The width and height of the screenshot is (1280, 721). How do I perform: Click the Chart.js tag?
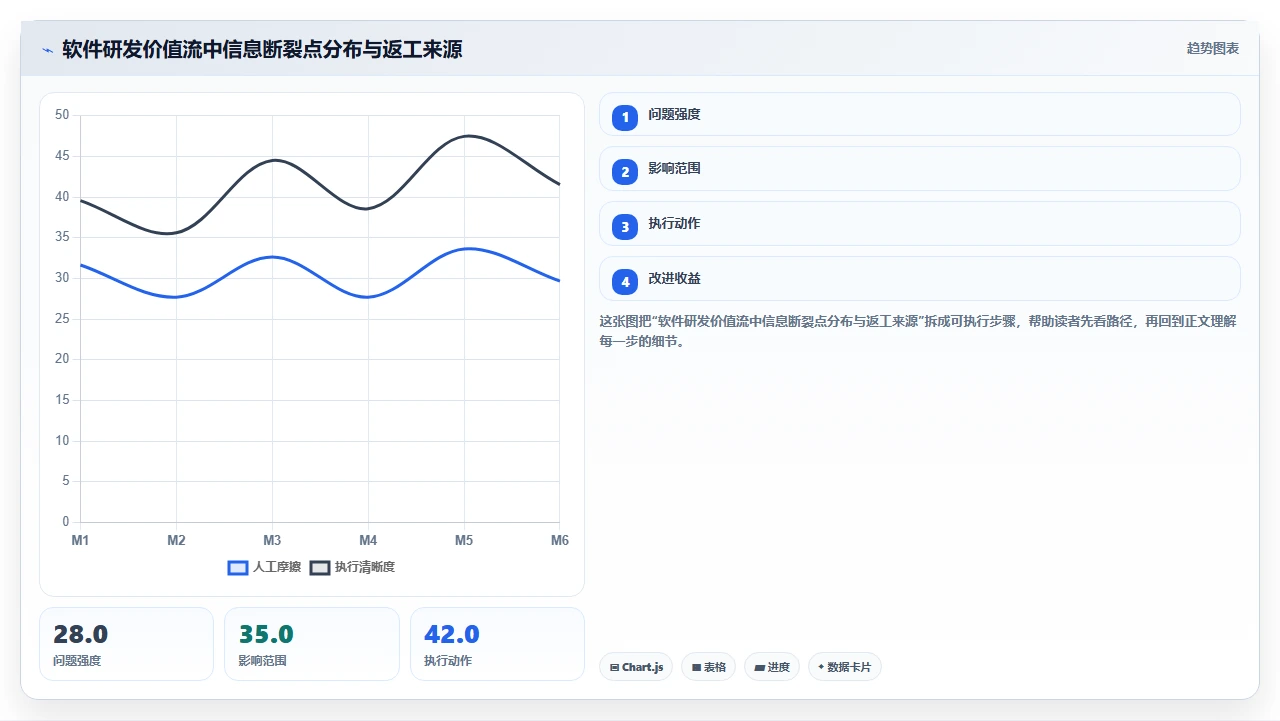[x=636, y=667]
